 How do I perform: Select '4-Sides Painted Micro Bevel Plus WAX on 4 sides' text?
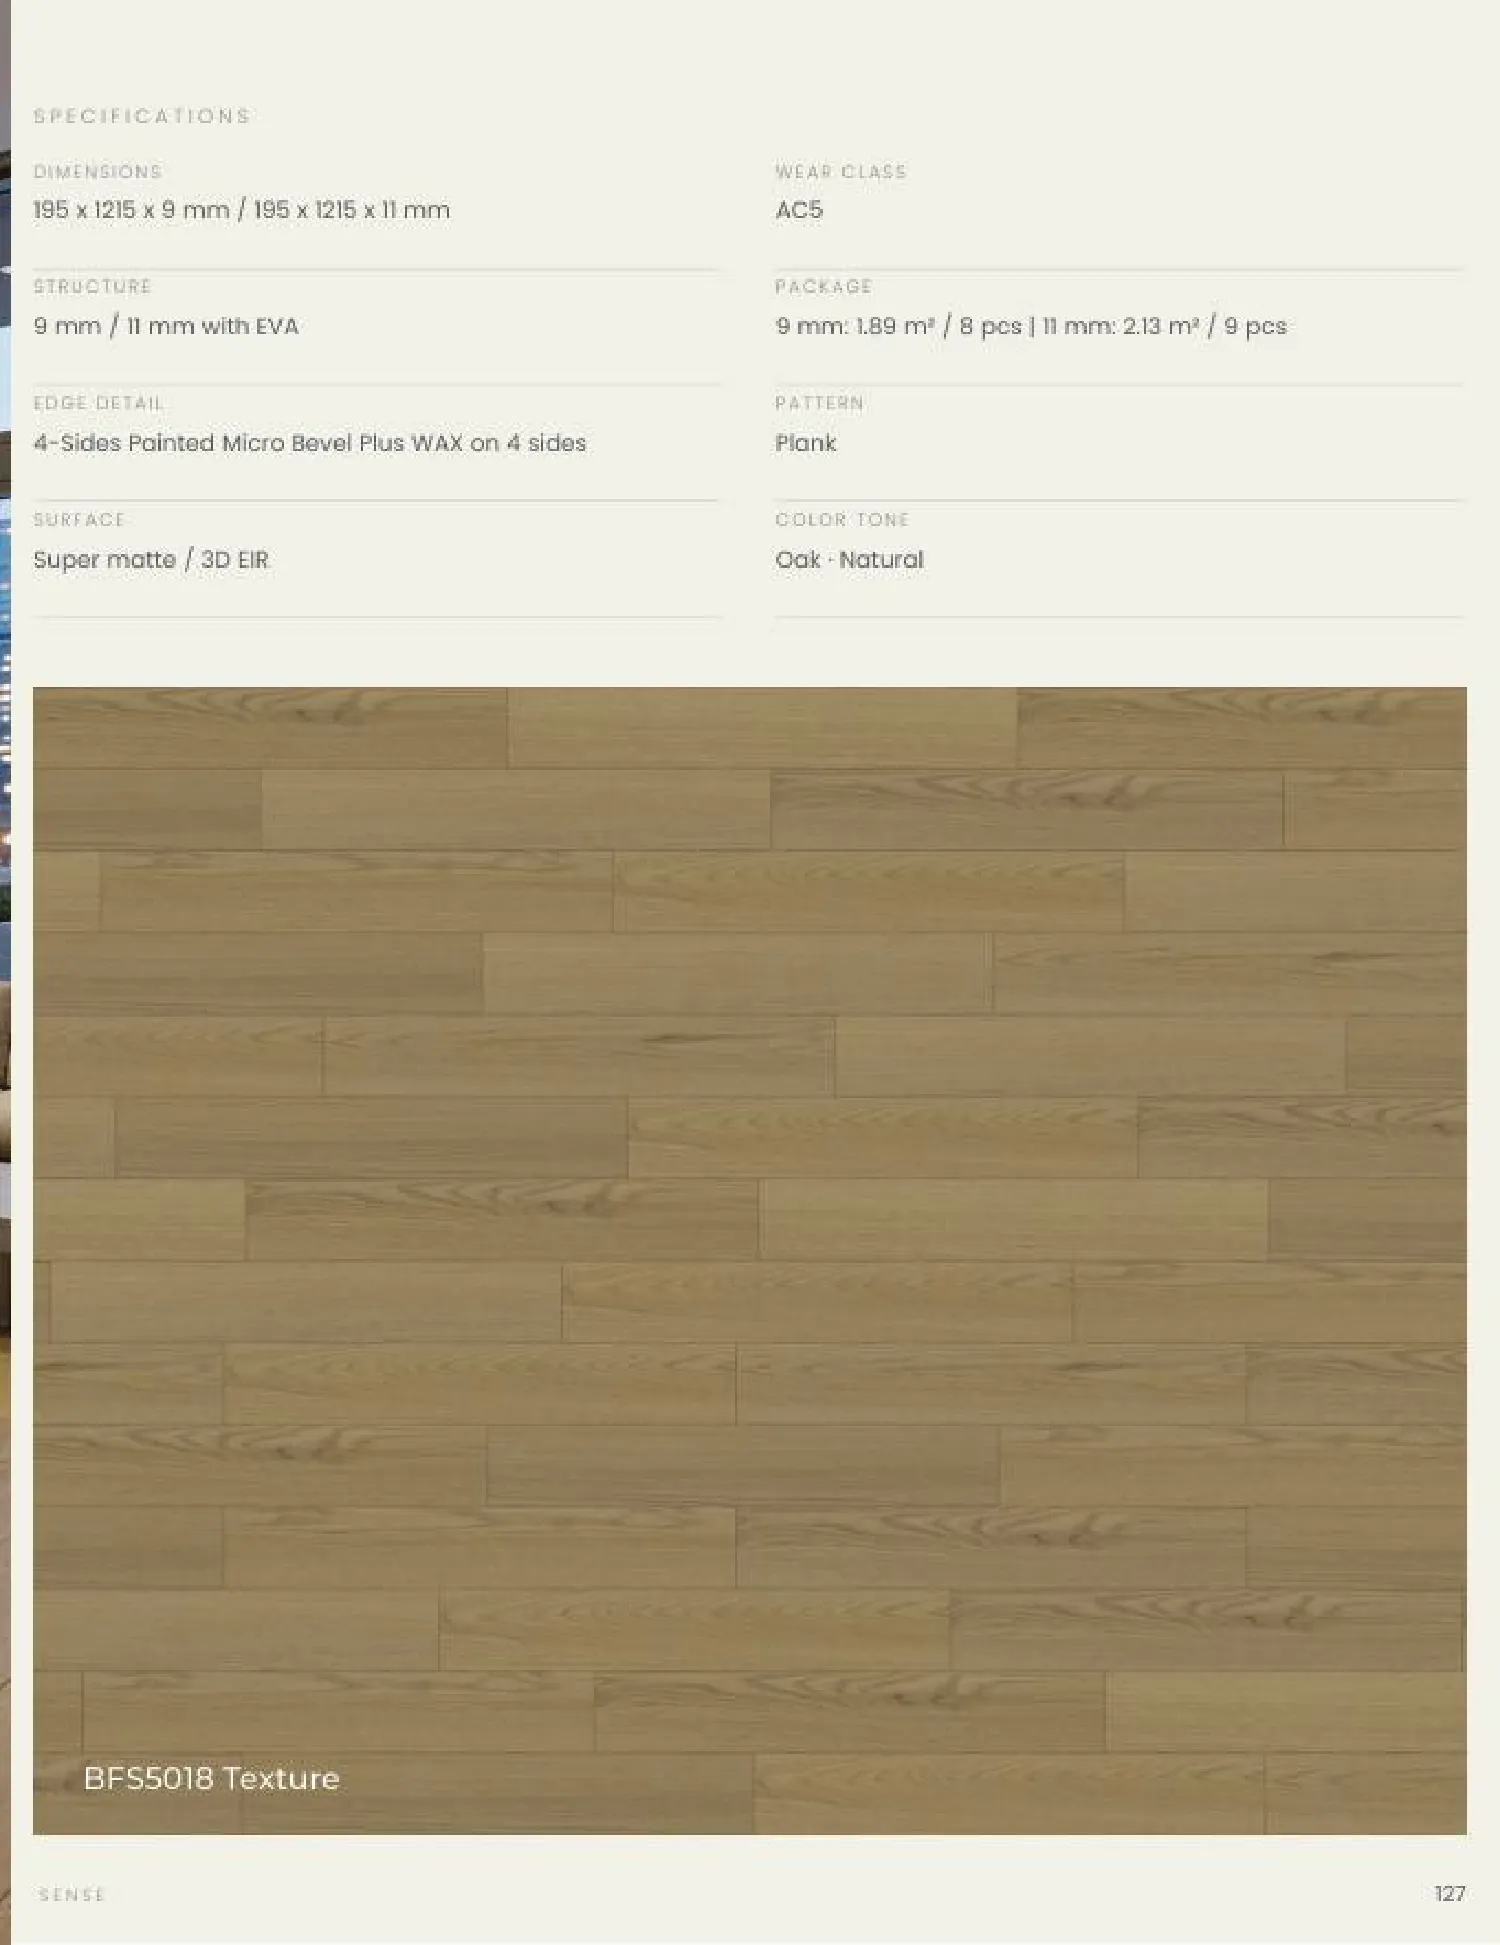click(310, 443)
